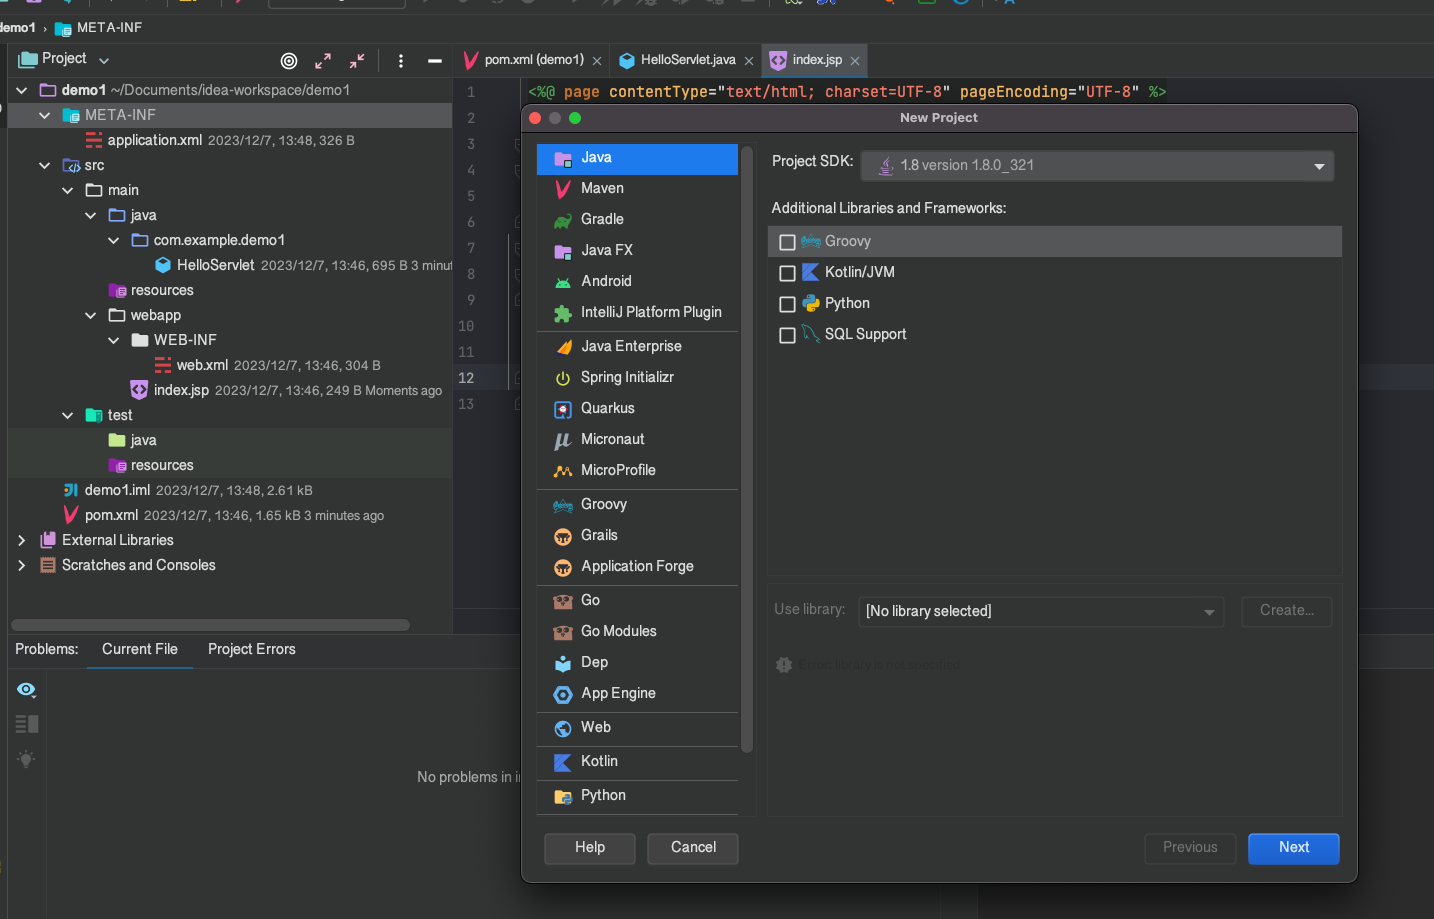The height and width of the screenshot is (919, 1434).
Task: Open Project panel options menu
Action: (x=401, y=61)
